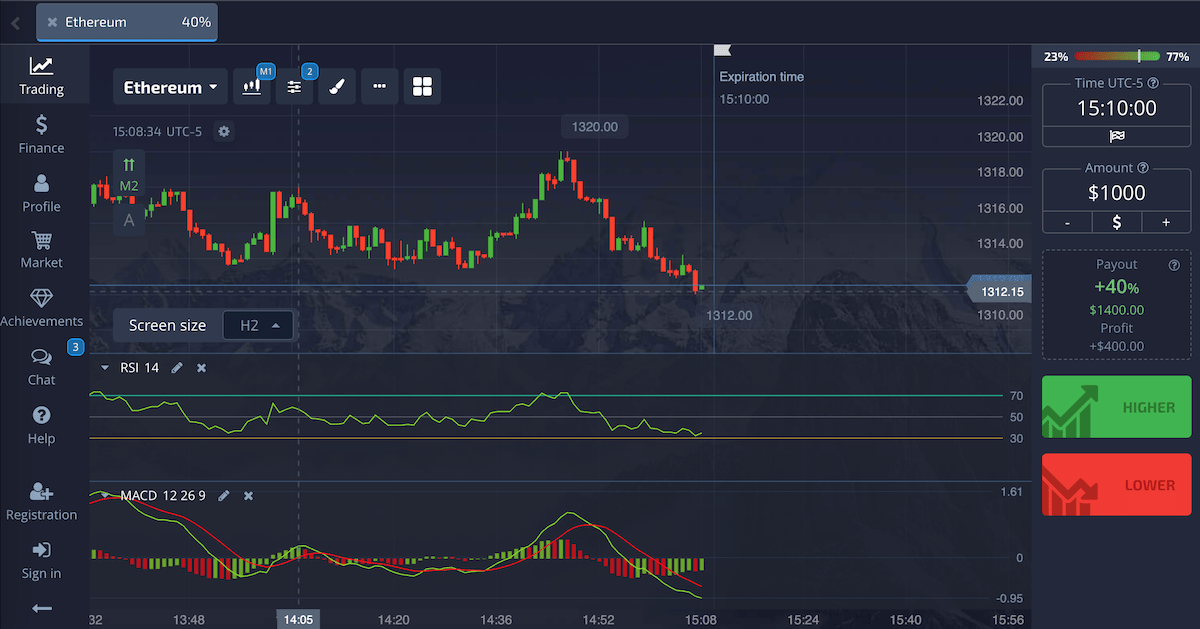This screenshot has width=1200, height=629.
Task: Click the $ currency mode button
Action: 1117,222
